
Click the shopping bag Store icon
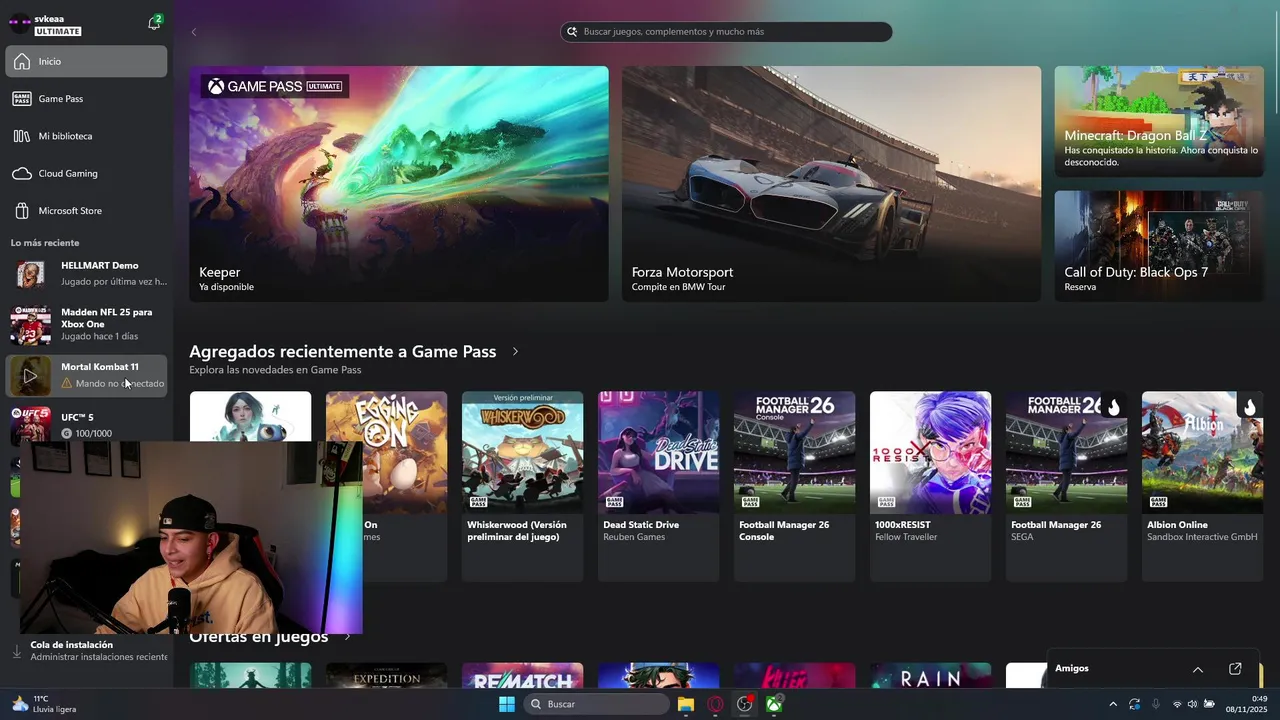[x=22, y=211]
